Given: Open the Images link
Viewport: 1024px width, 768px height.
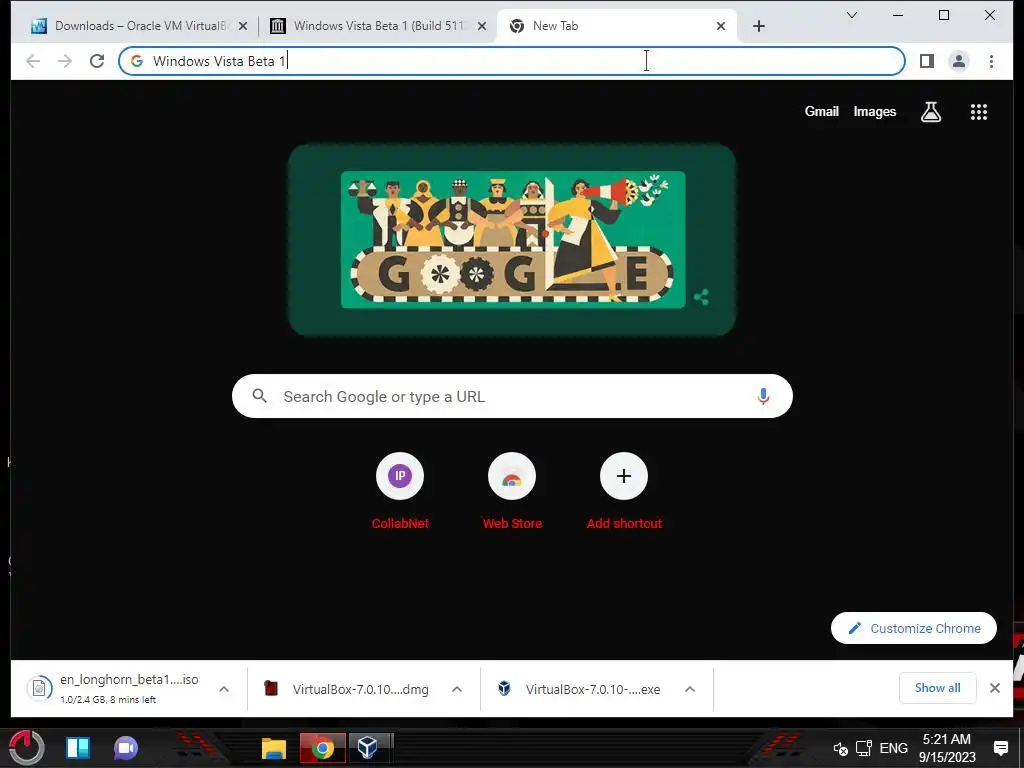Looking at the screenshot, I should [x=874, y=112].
